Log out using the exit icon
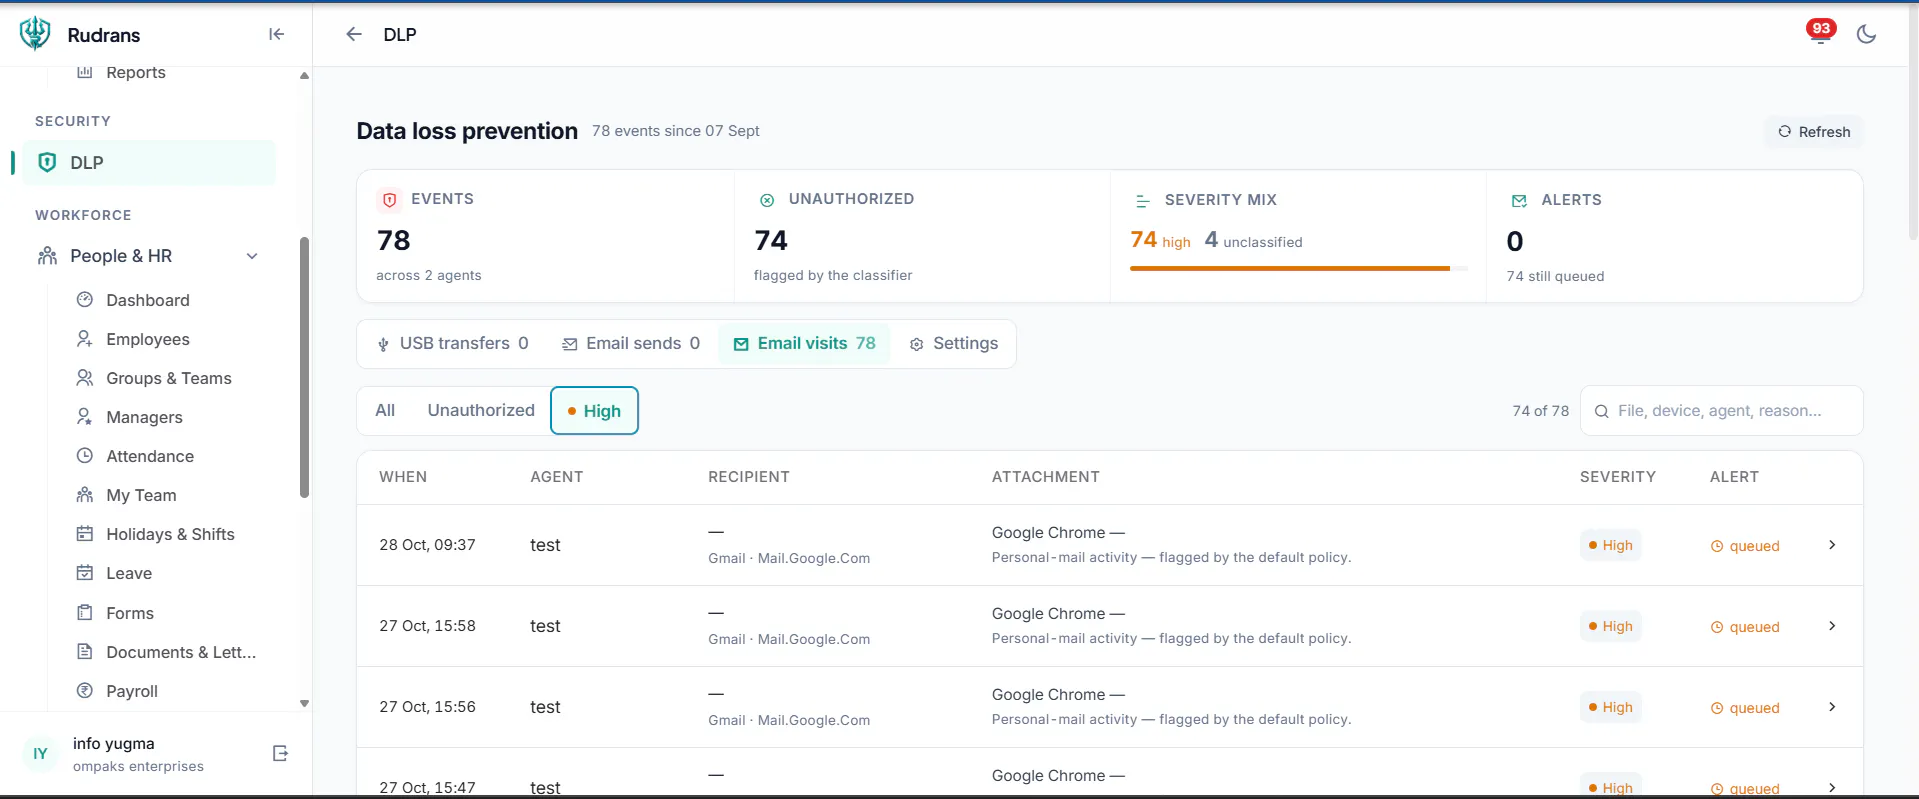Image resolution: width=1919 pixels, height=799 pixels. (280, 753)
